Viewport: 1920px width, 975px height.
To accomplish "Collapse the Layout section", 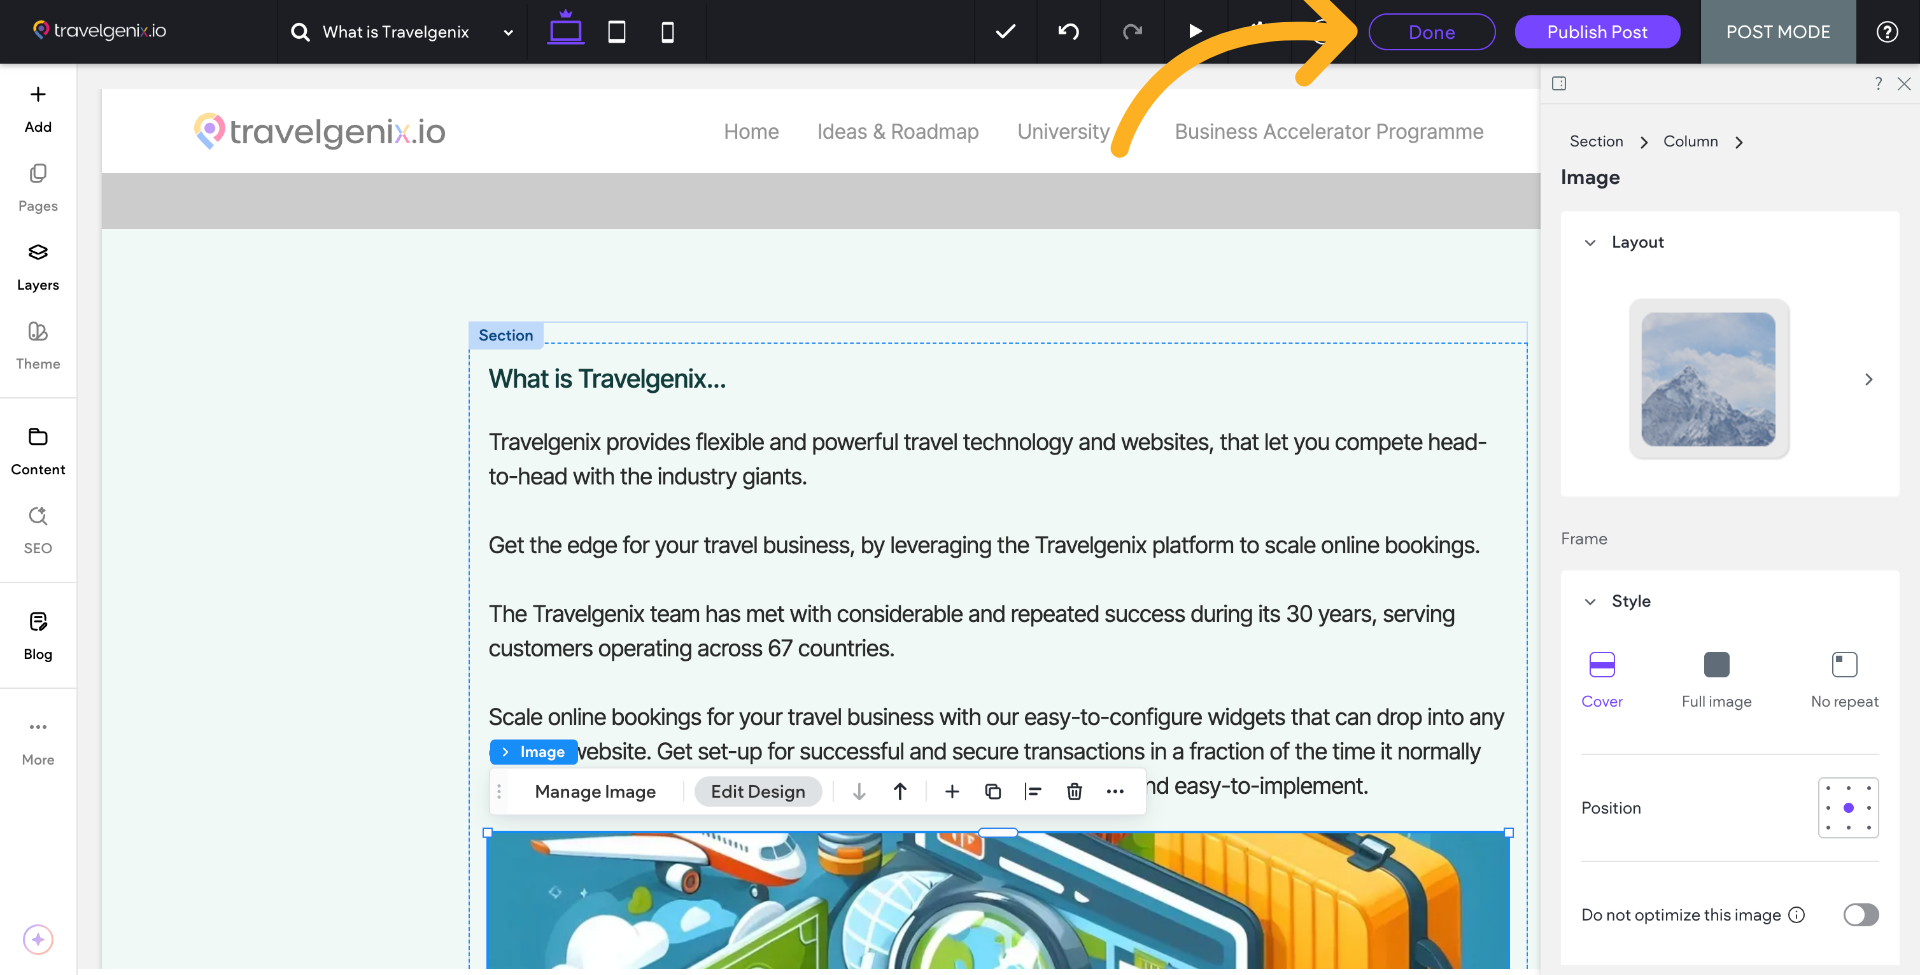I will (x=1591, y=242).
